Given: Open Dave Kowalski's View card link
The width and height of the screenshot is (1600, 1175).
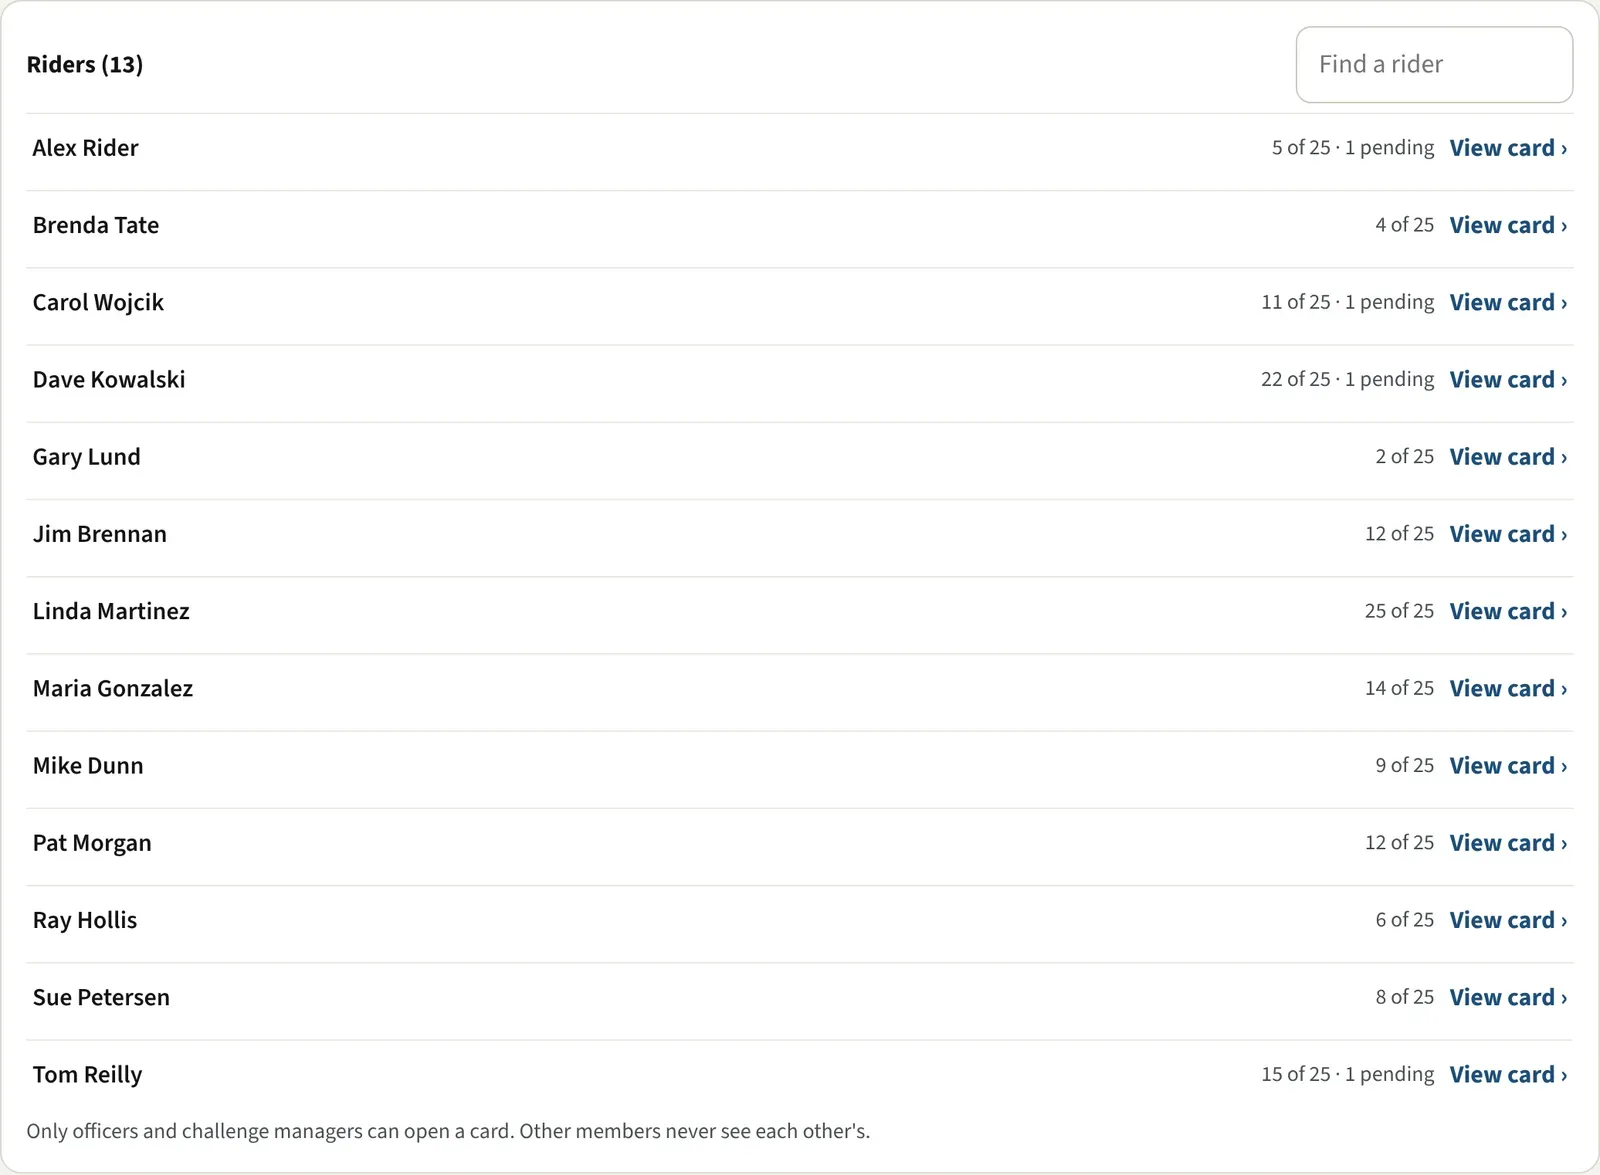Looking at the screenshot, I should [x=1508, y=379].
